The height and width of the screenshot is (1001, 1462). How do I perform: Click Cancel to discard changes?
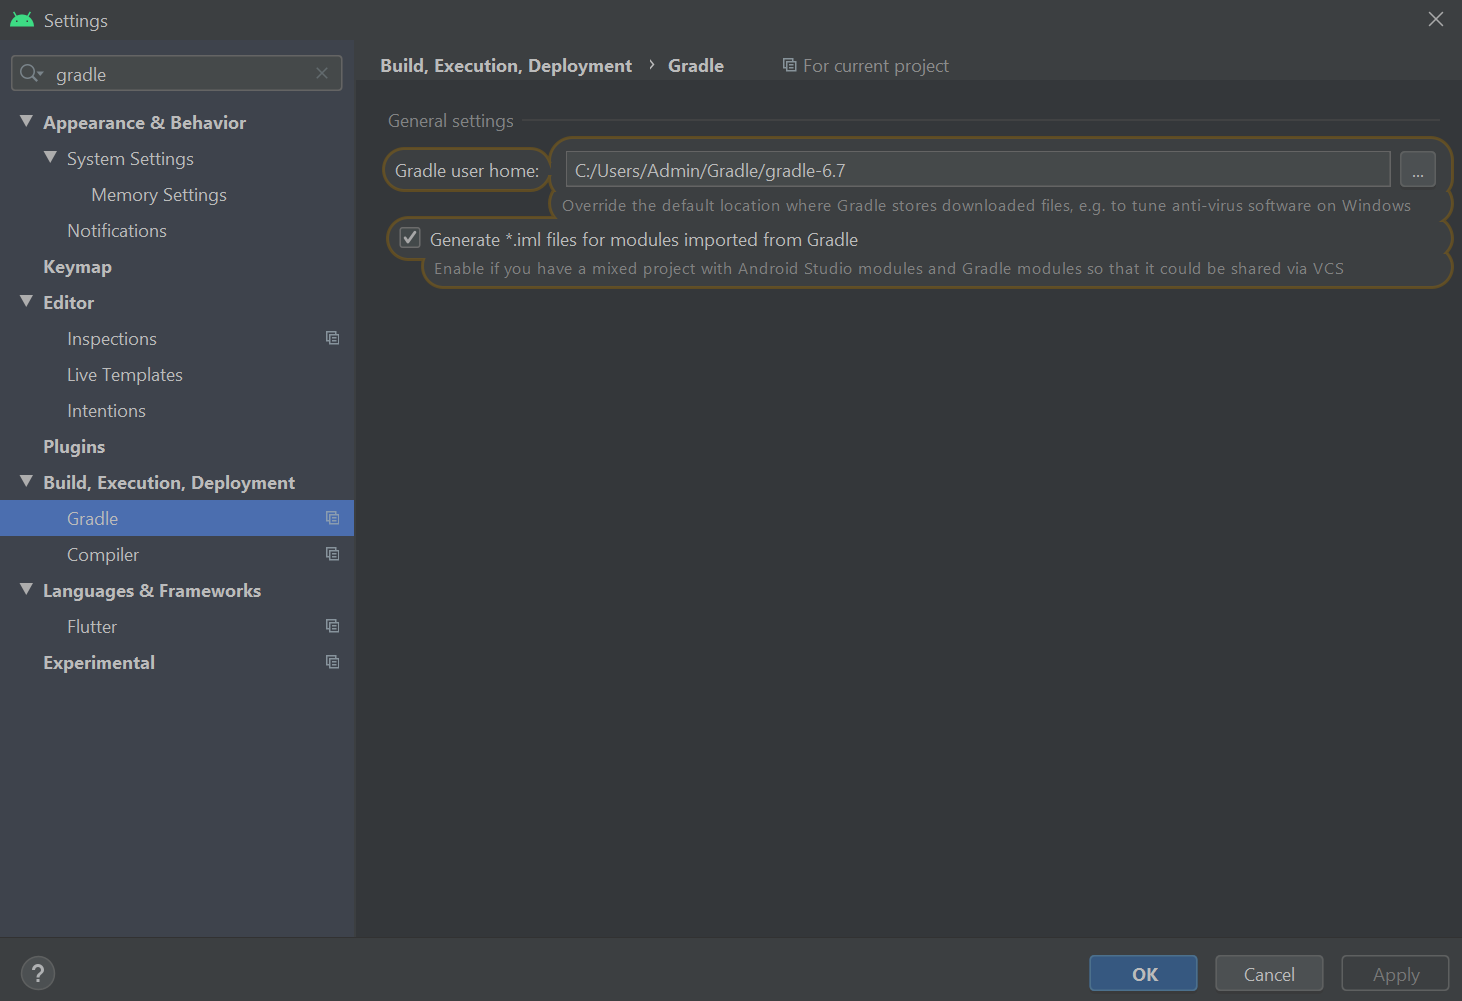click(1269, 973)
